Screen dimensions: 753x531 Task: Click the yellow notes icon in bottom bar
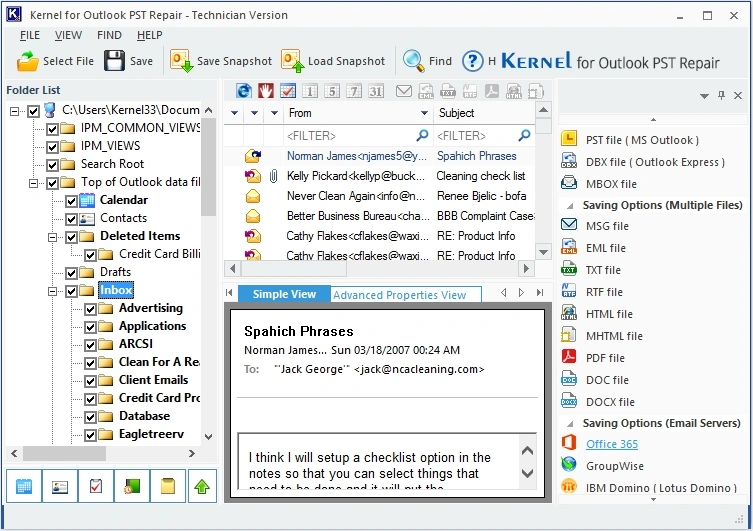click(168, 486)
